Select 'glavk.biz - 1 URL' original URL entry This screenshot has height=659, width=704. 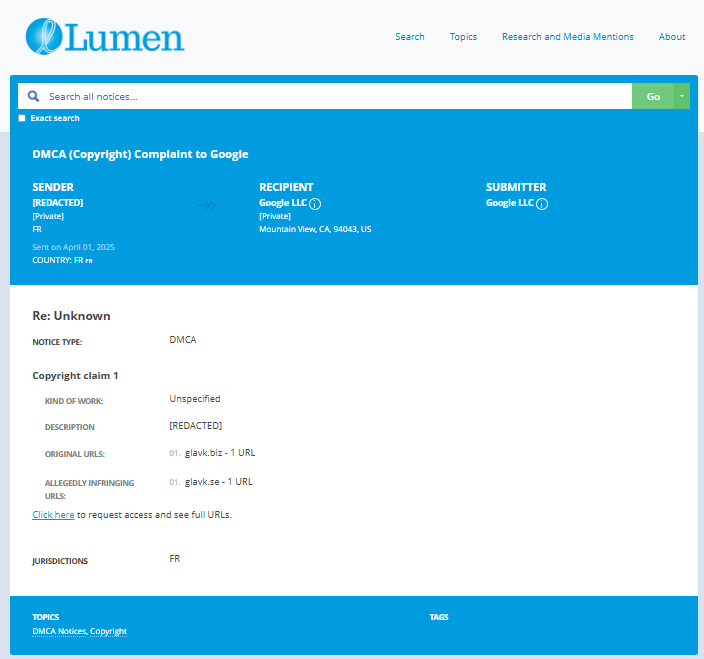point(220,453)
